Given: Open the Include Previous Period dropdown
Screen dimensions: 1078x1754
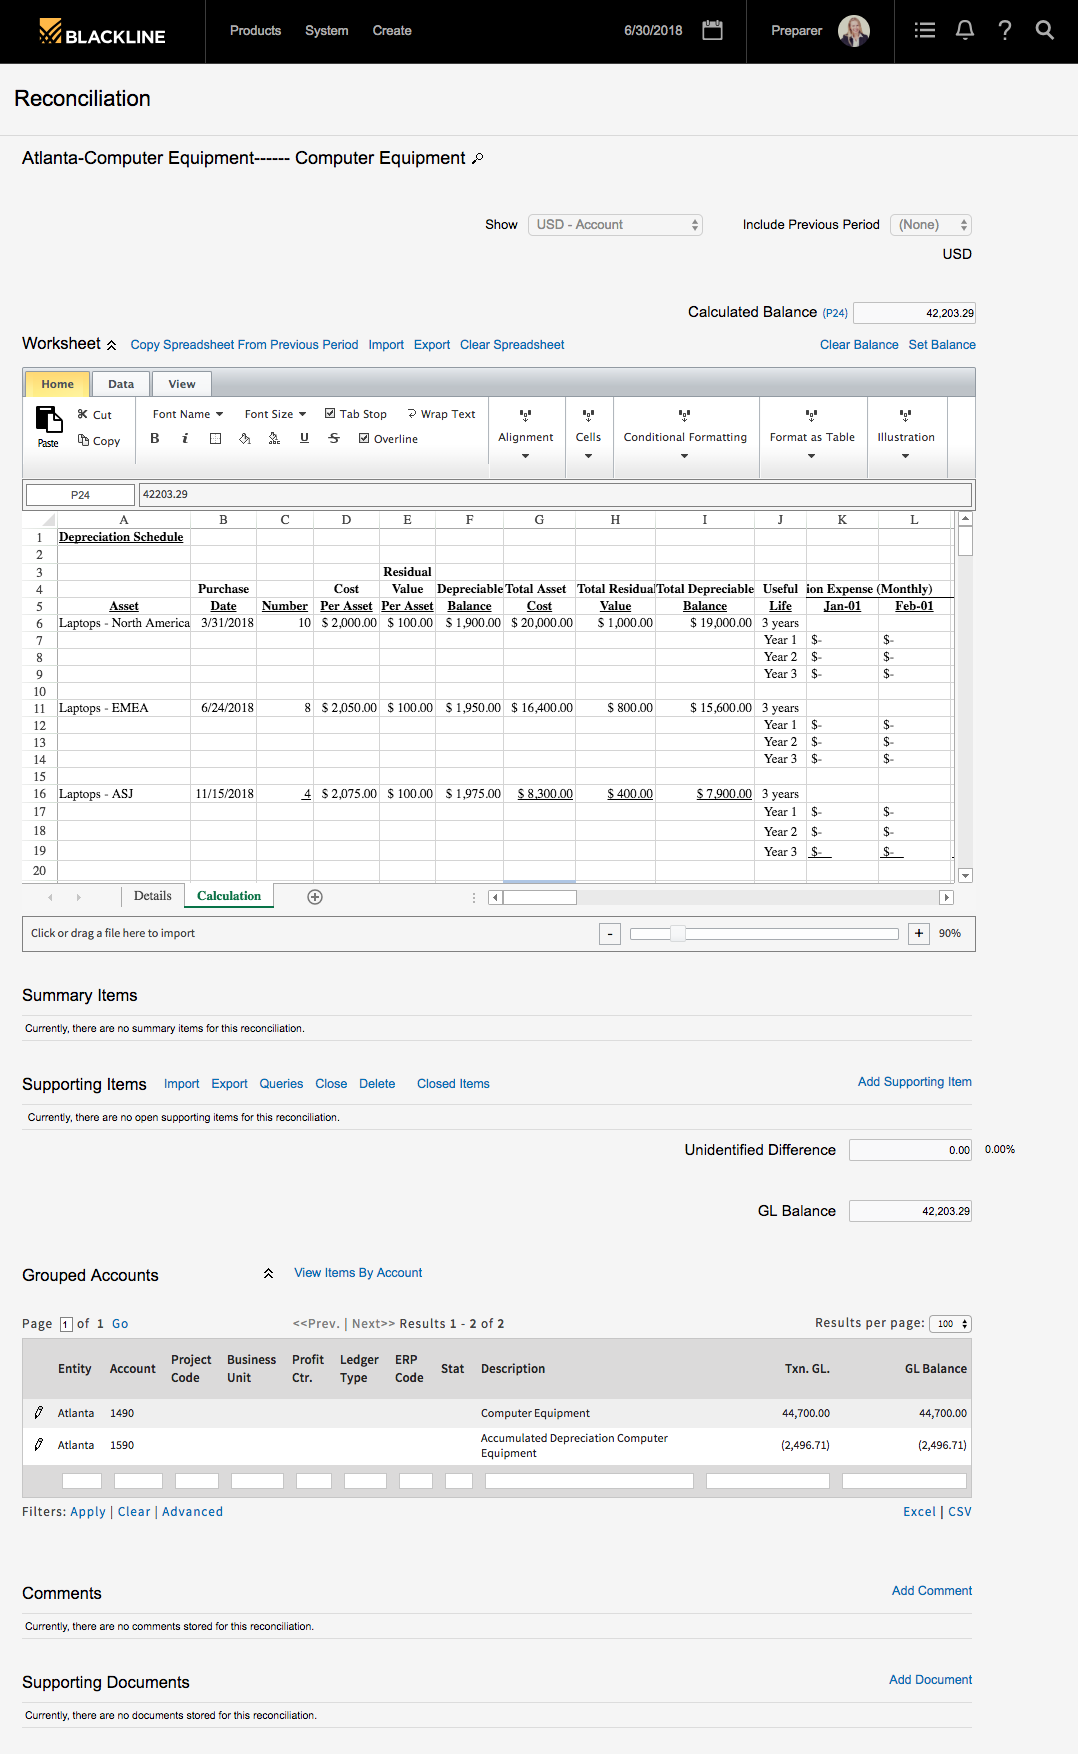Looking at the screenshot, I should (931, 225).
